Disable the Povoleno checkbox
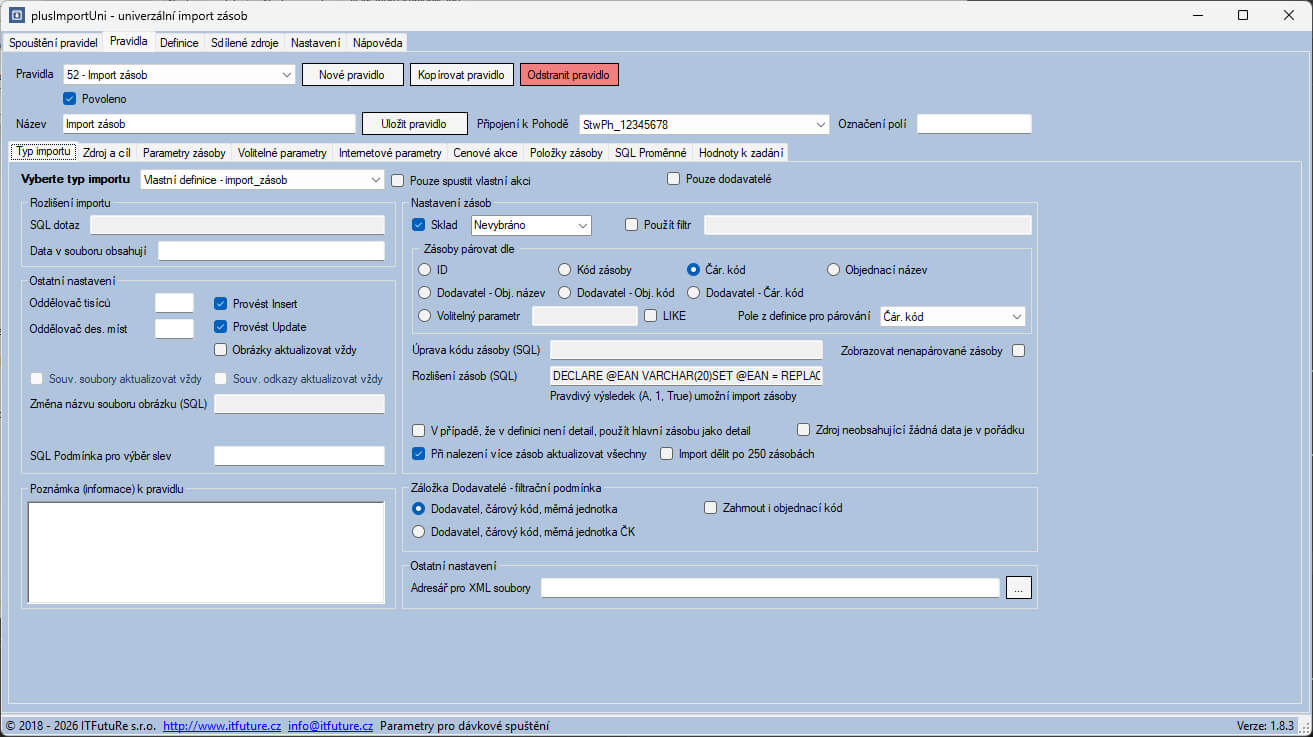 tap(70, 99)
